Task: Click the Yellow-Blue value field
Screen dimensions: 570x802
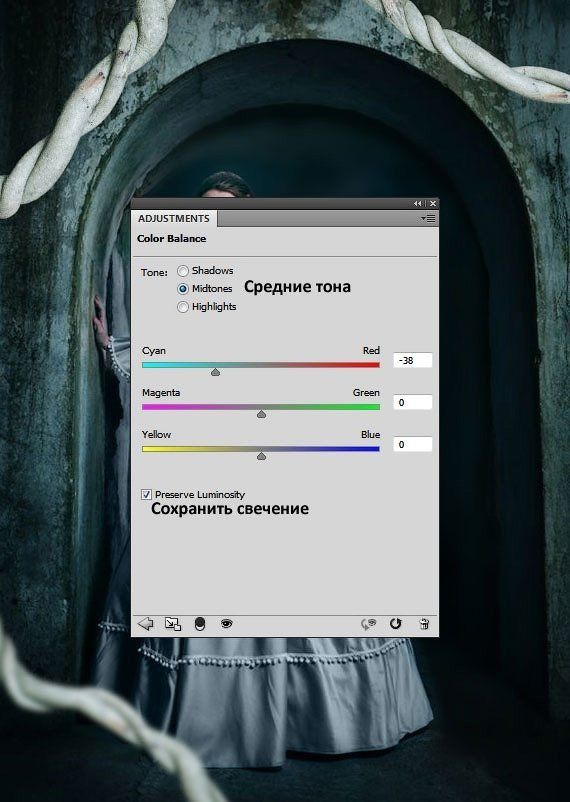Action: point(412,444)
